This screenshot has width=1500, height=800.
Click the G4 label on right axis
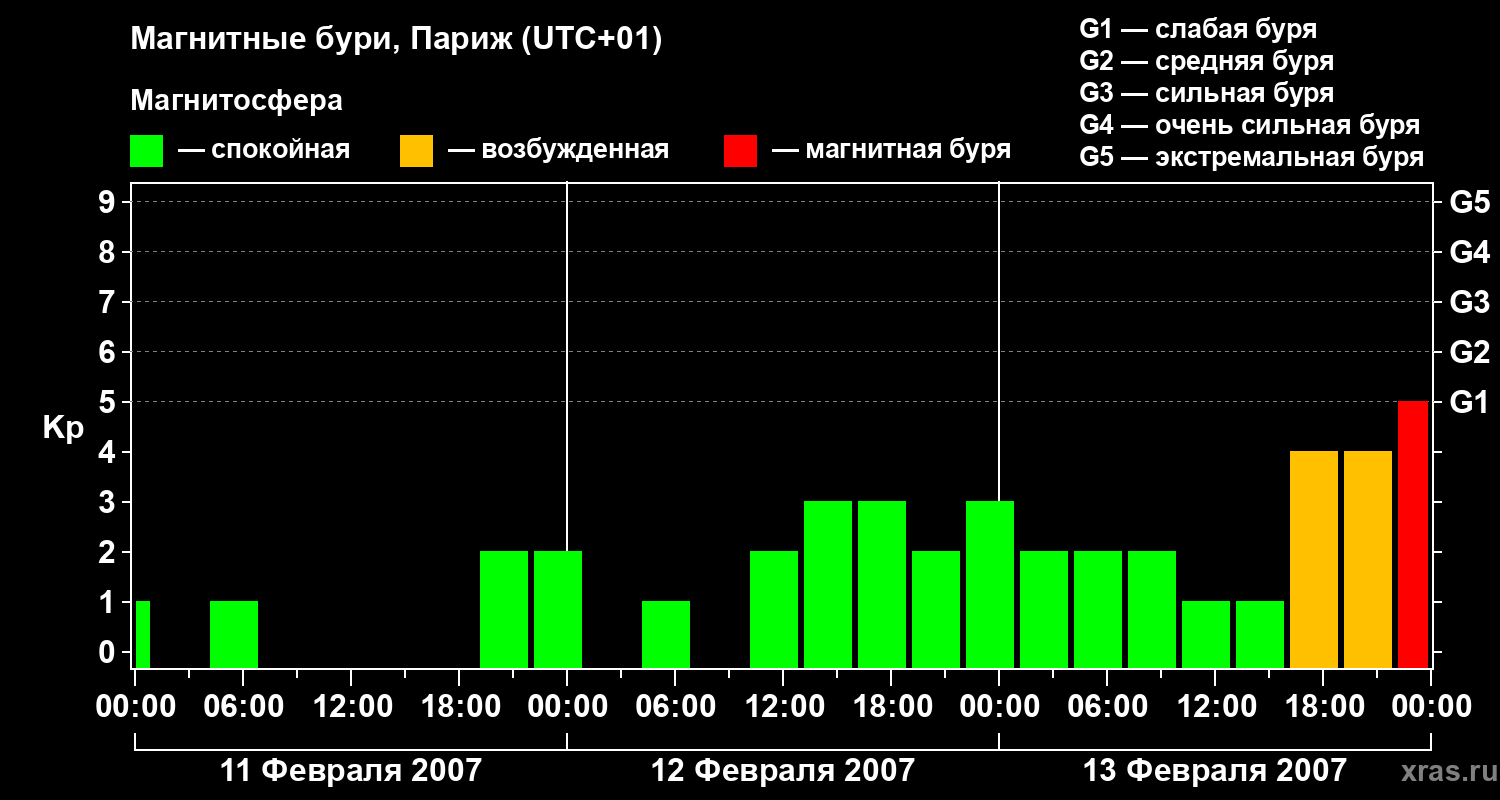(x=1469, y=252)
